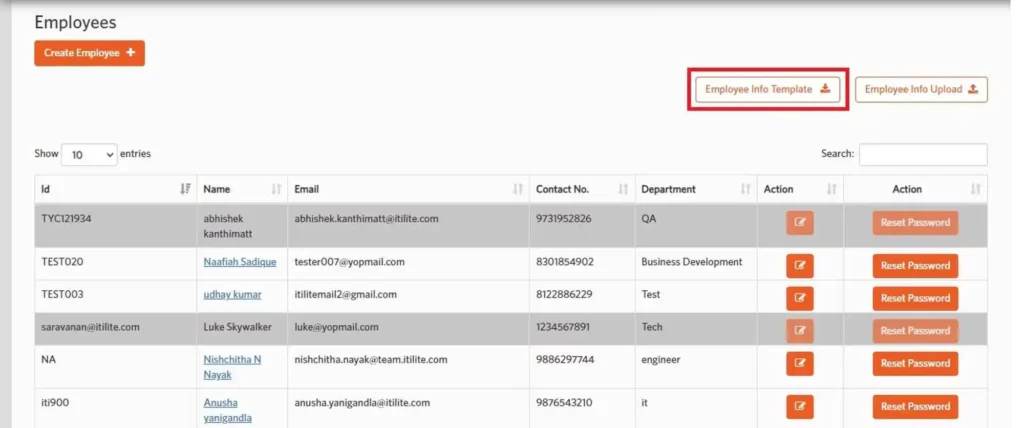The width and height of the screenshot is (1024, 428).
Task: Click contact number 9886297744
Action: click(565, 360)
